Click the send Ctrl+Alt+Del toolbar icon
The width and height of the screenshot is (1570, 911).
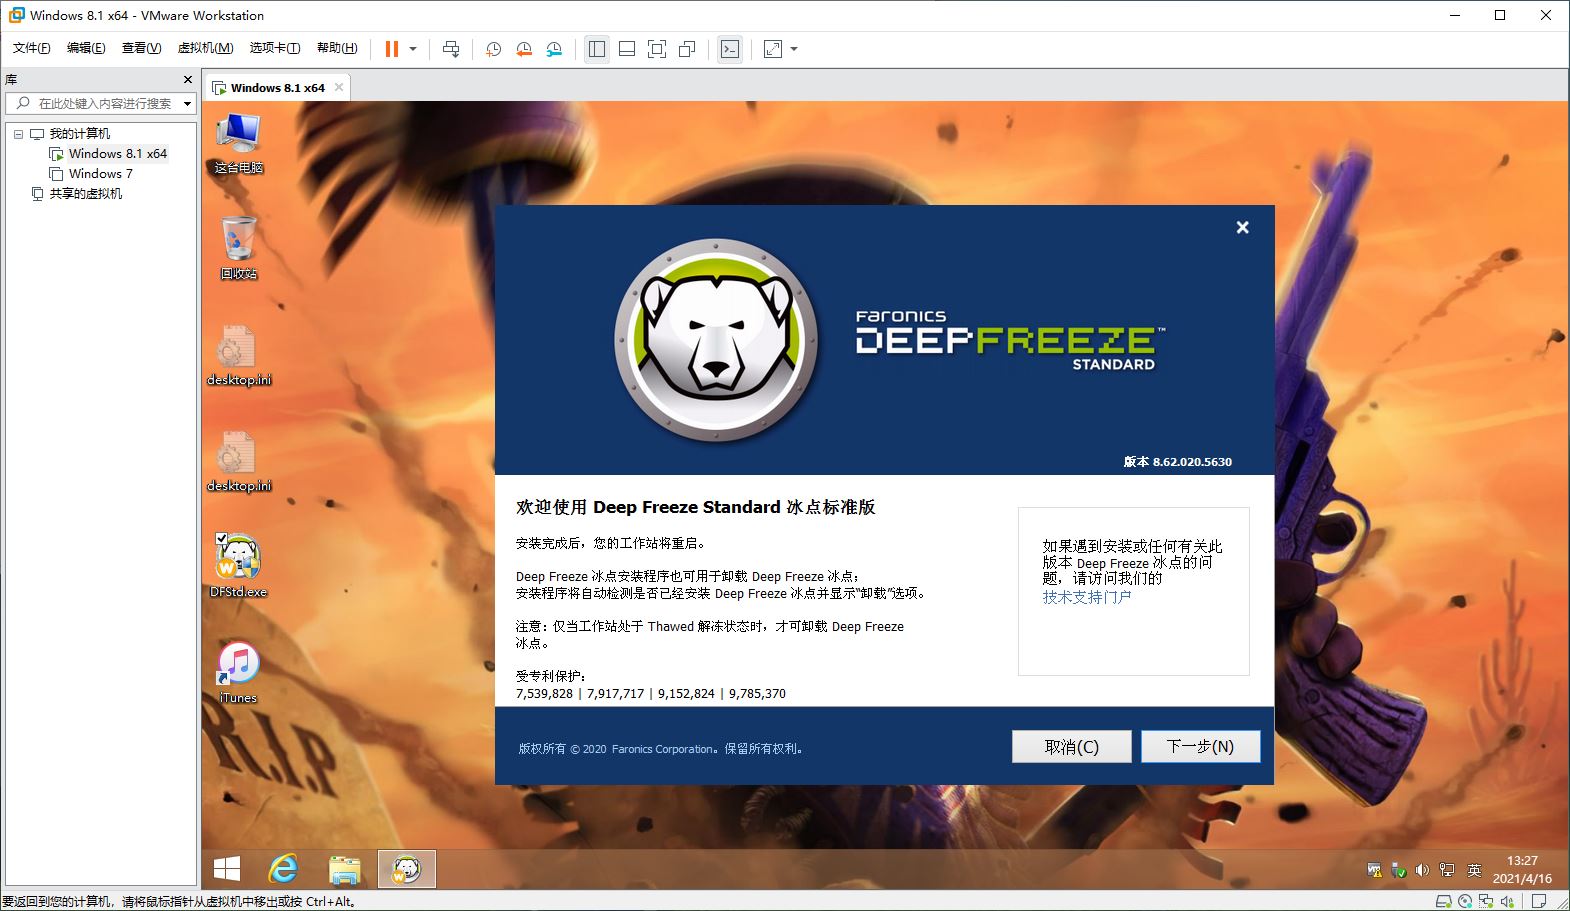pos(451,49)
